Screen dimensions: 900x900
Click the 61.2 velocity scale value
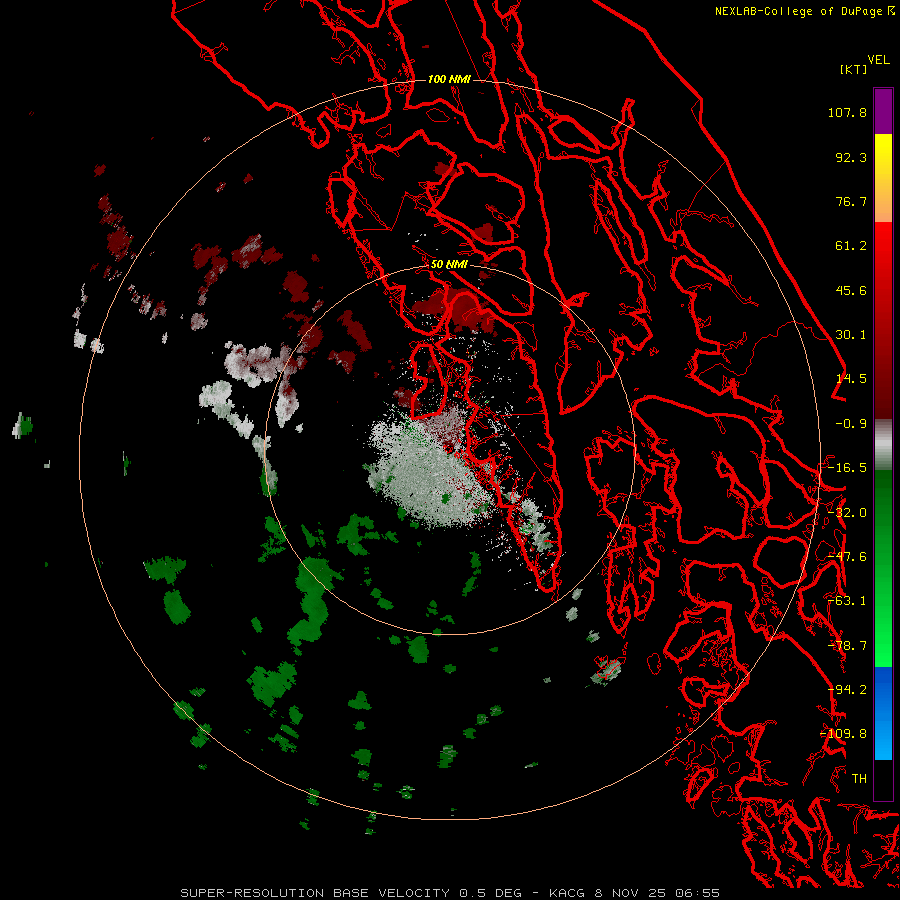pos(851,246)
